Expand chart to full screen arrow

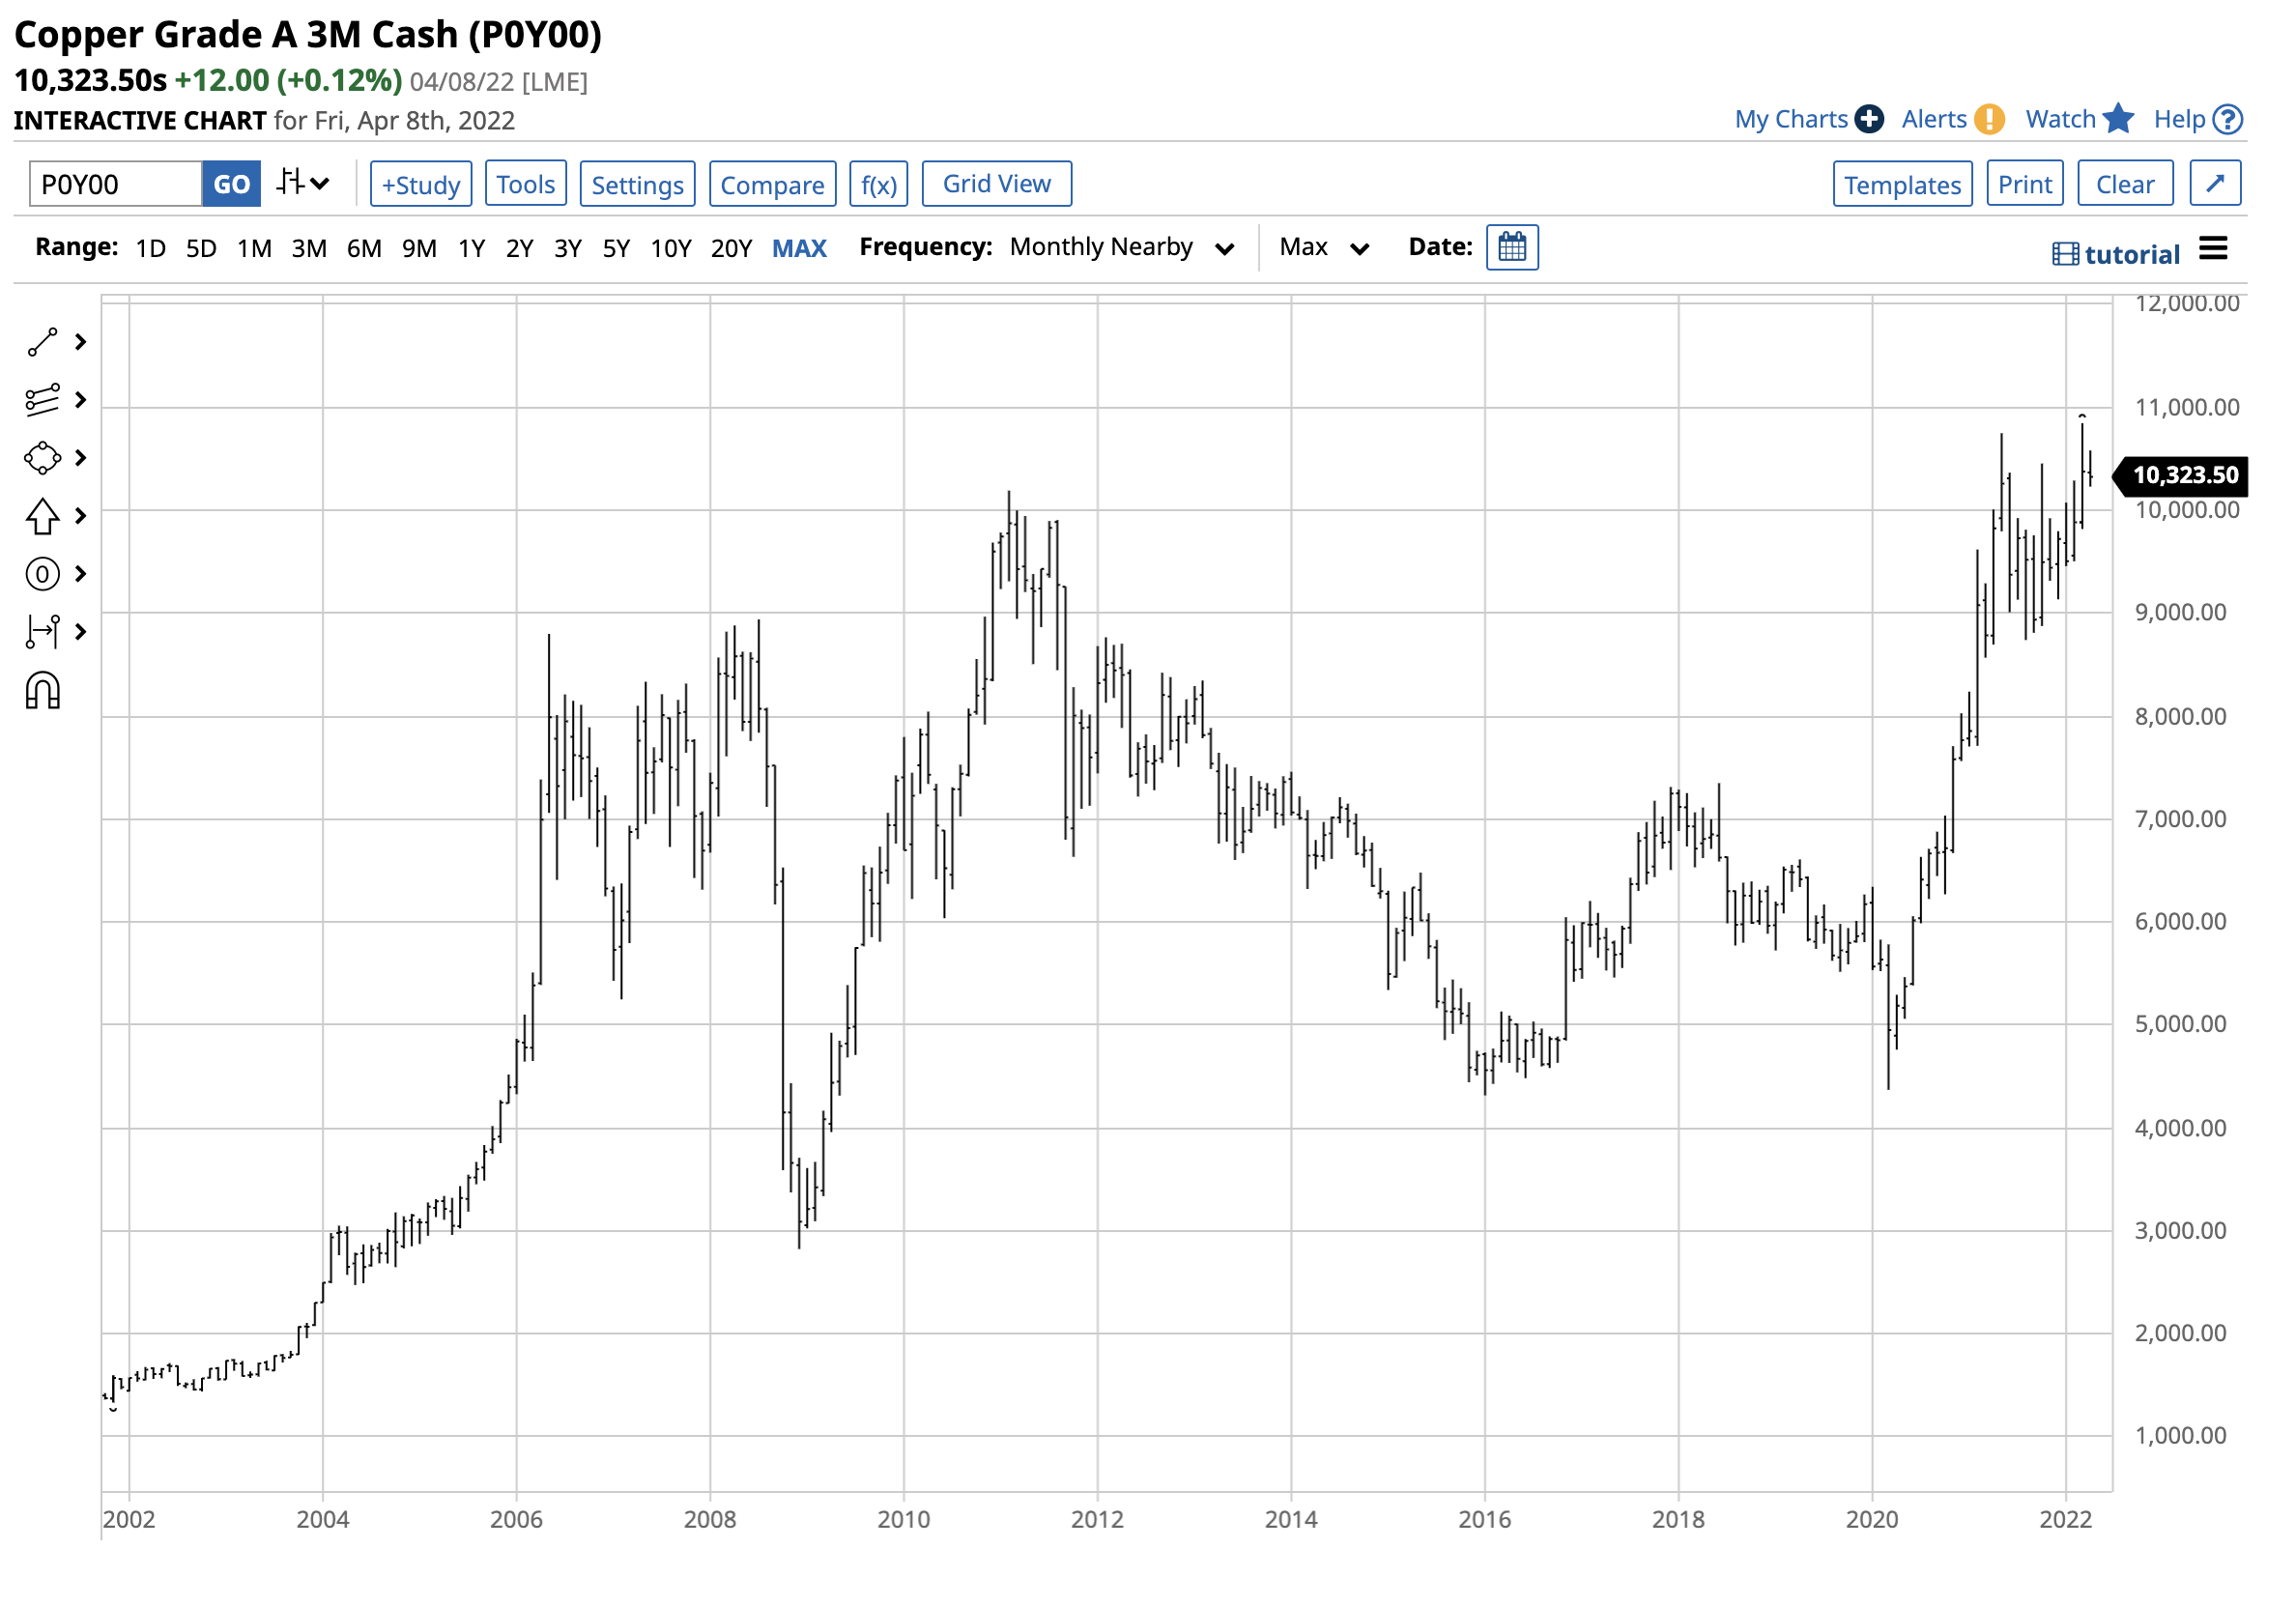(2218, 184)
